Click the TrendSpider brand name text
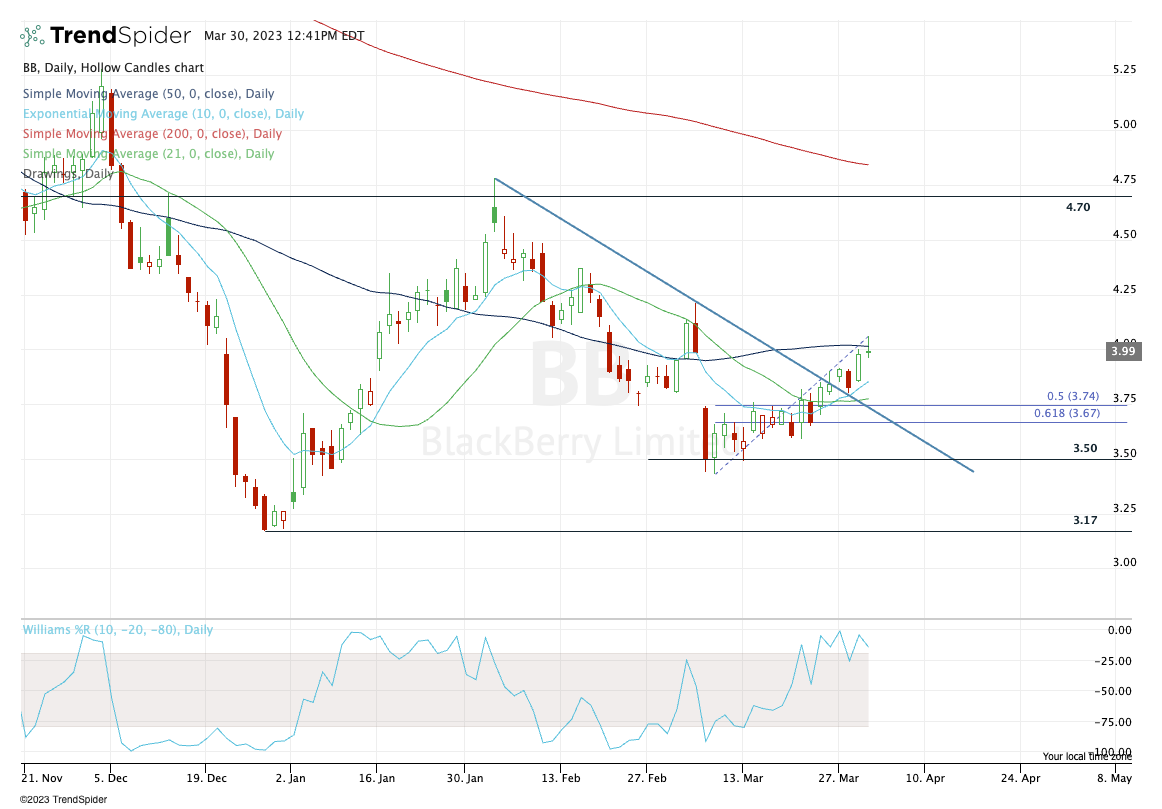 click(120, 35)
